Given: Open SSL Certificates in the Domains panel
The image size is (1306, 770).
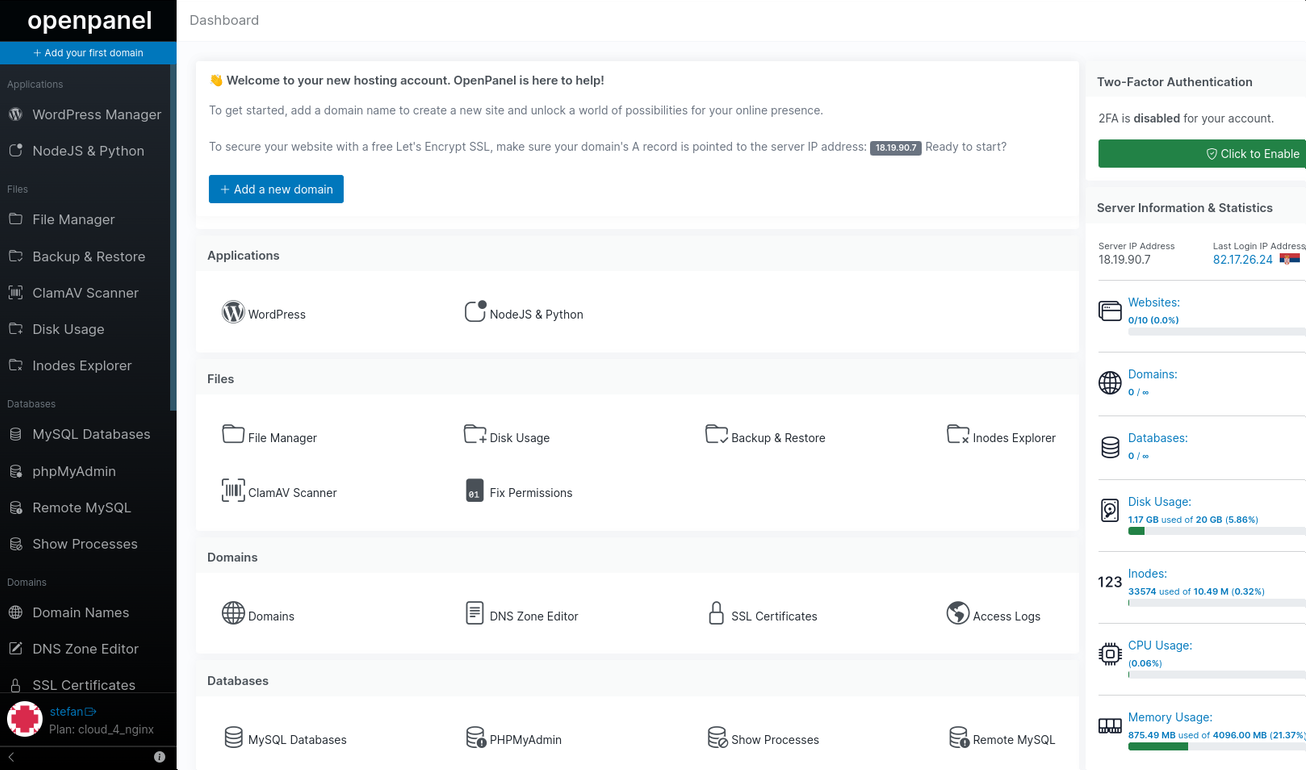Looking at the screenshot, I should click(x=762, y=615).
